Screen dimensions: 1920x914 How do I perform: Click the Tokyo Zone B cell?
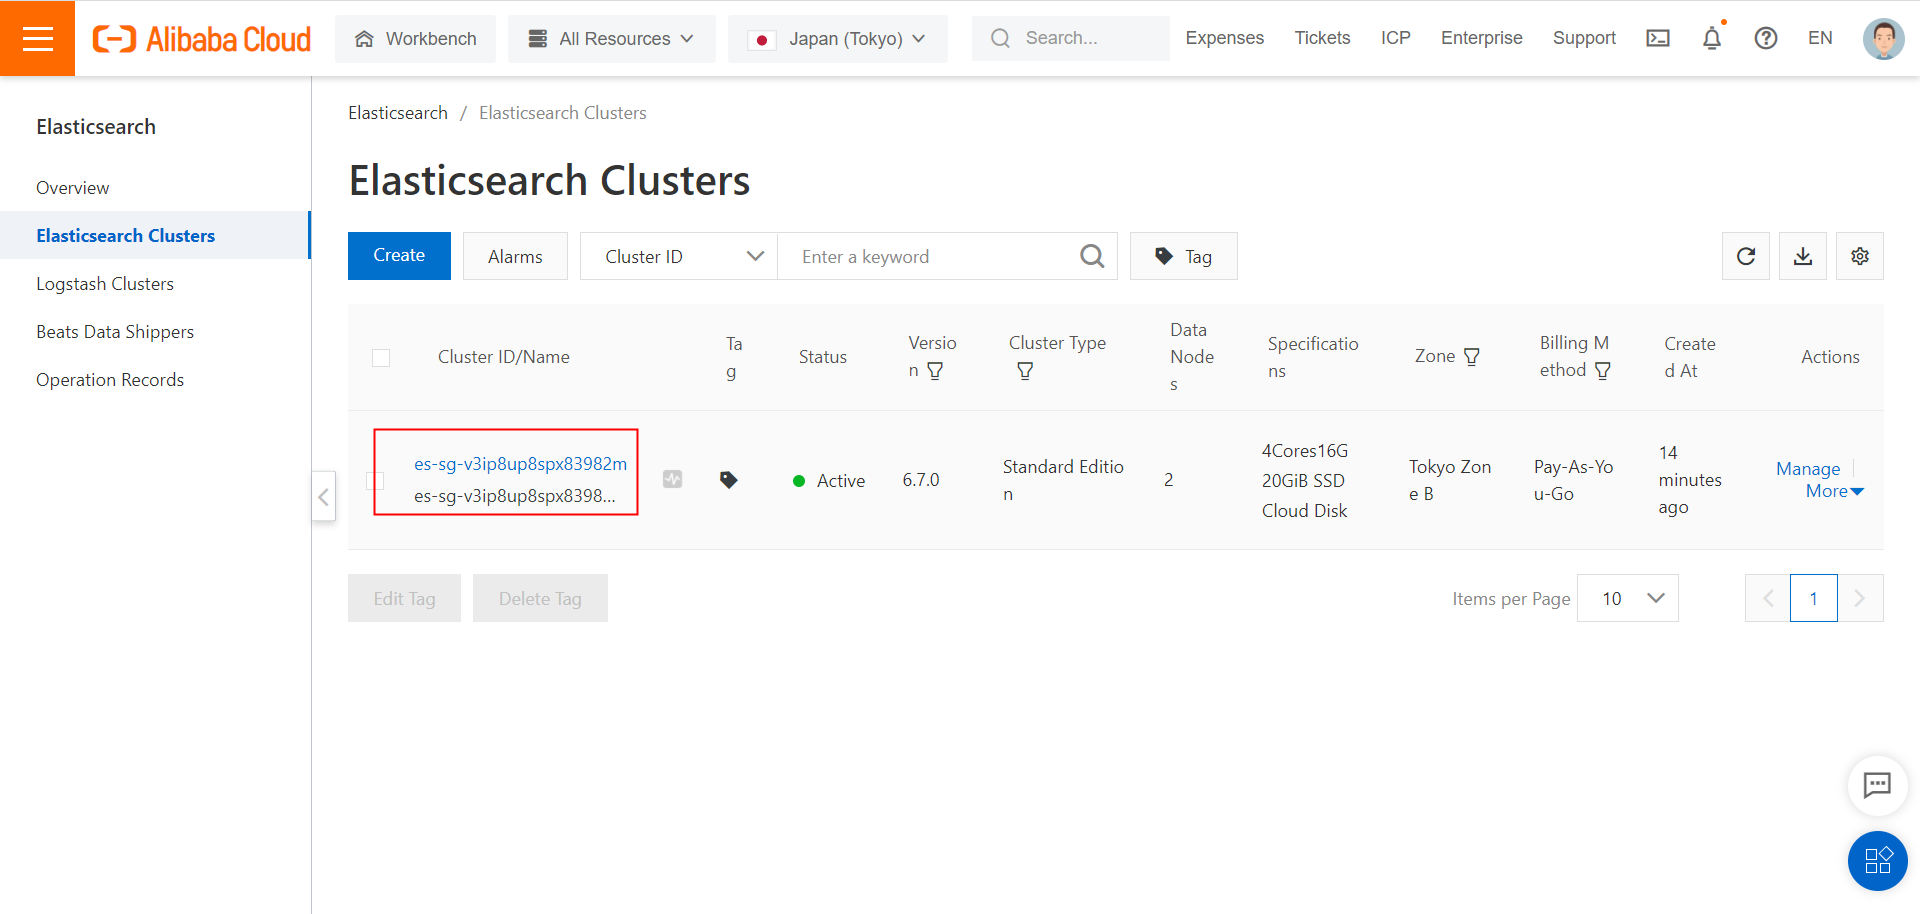(1450, 481)
